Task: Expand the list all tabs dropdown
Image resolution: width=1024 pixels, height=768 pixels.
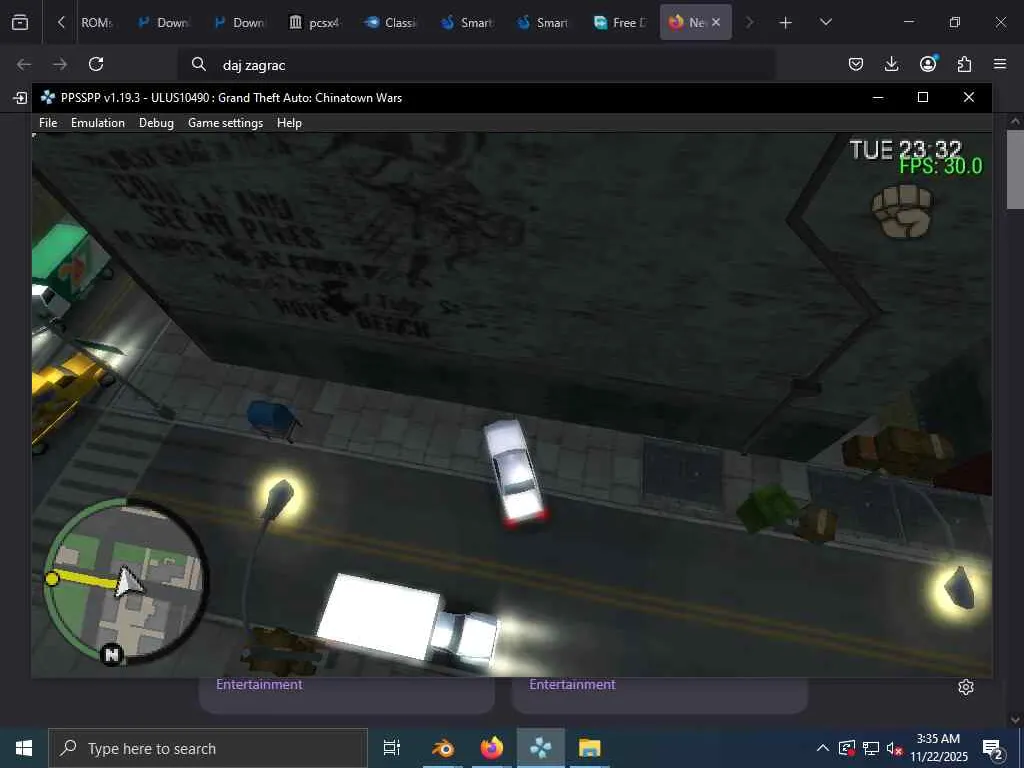Action: pyautogui.click(x=825, y=22)
